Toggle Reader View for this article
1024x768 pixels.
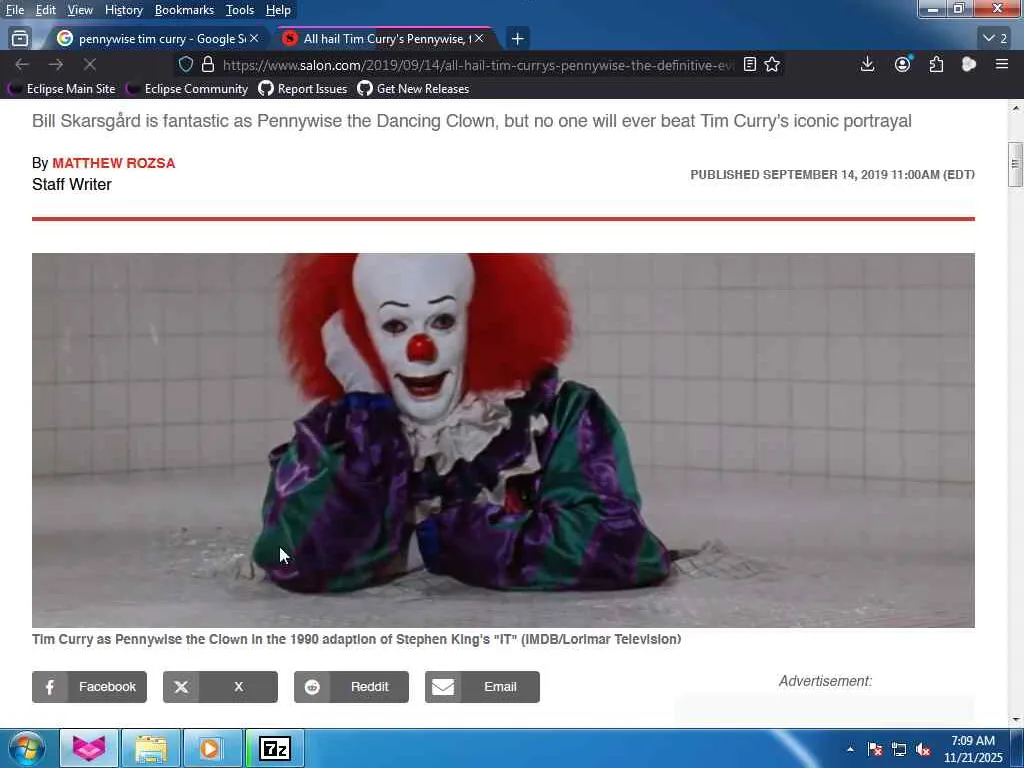tap(750, 64)
